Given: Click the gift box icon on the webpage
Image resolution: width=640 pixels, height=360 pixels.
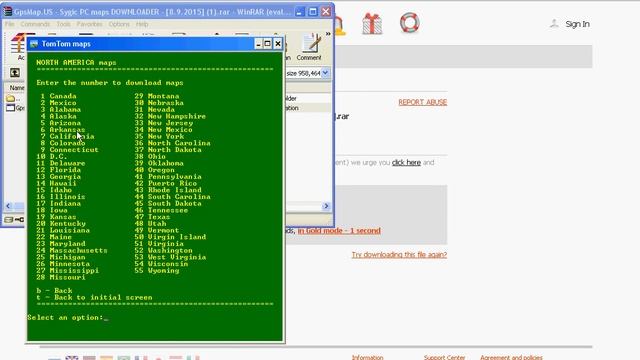Looking at the screenshot, I should (372, 23).
